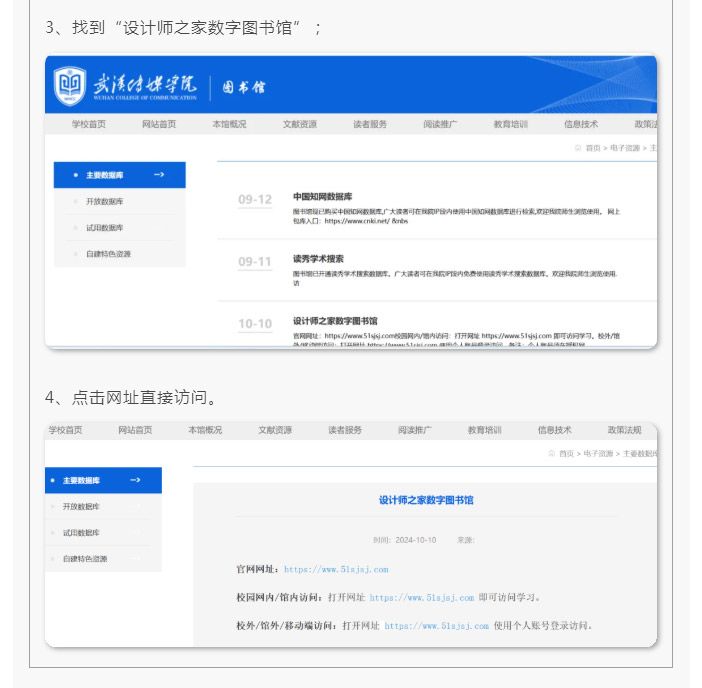This screenshot has width=702, height=688.
Task: Open 文献资源 menu in the step 3 image
Action: (x=299, y=124)
